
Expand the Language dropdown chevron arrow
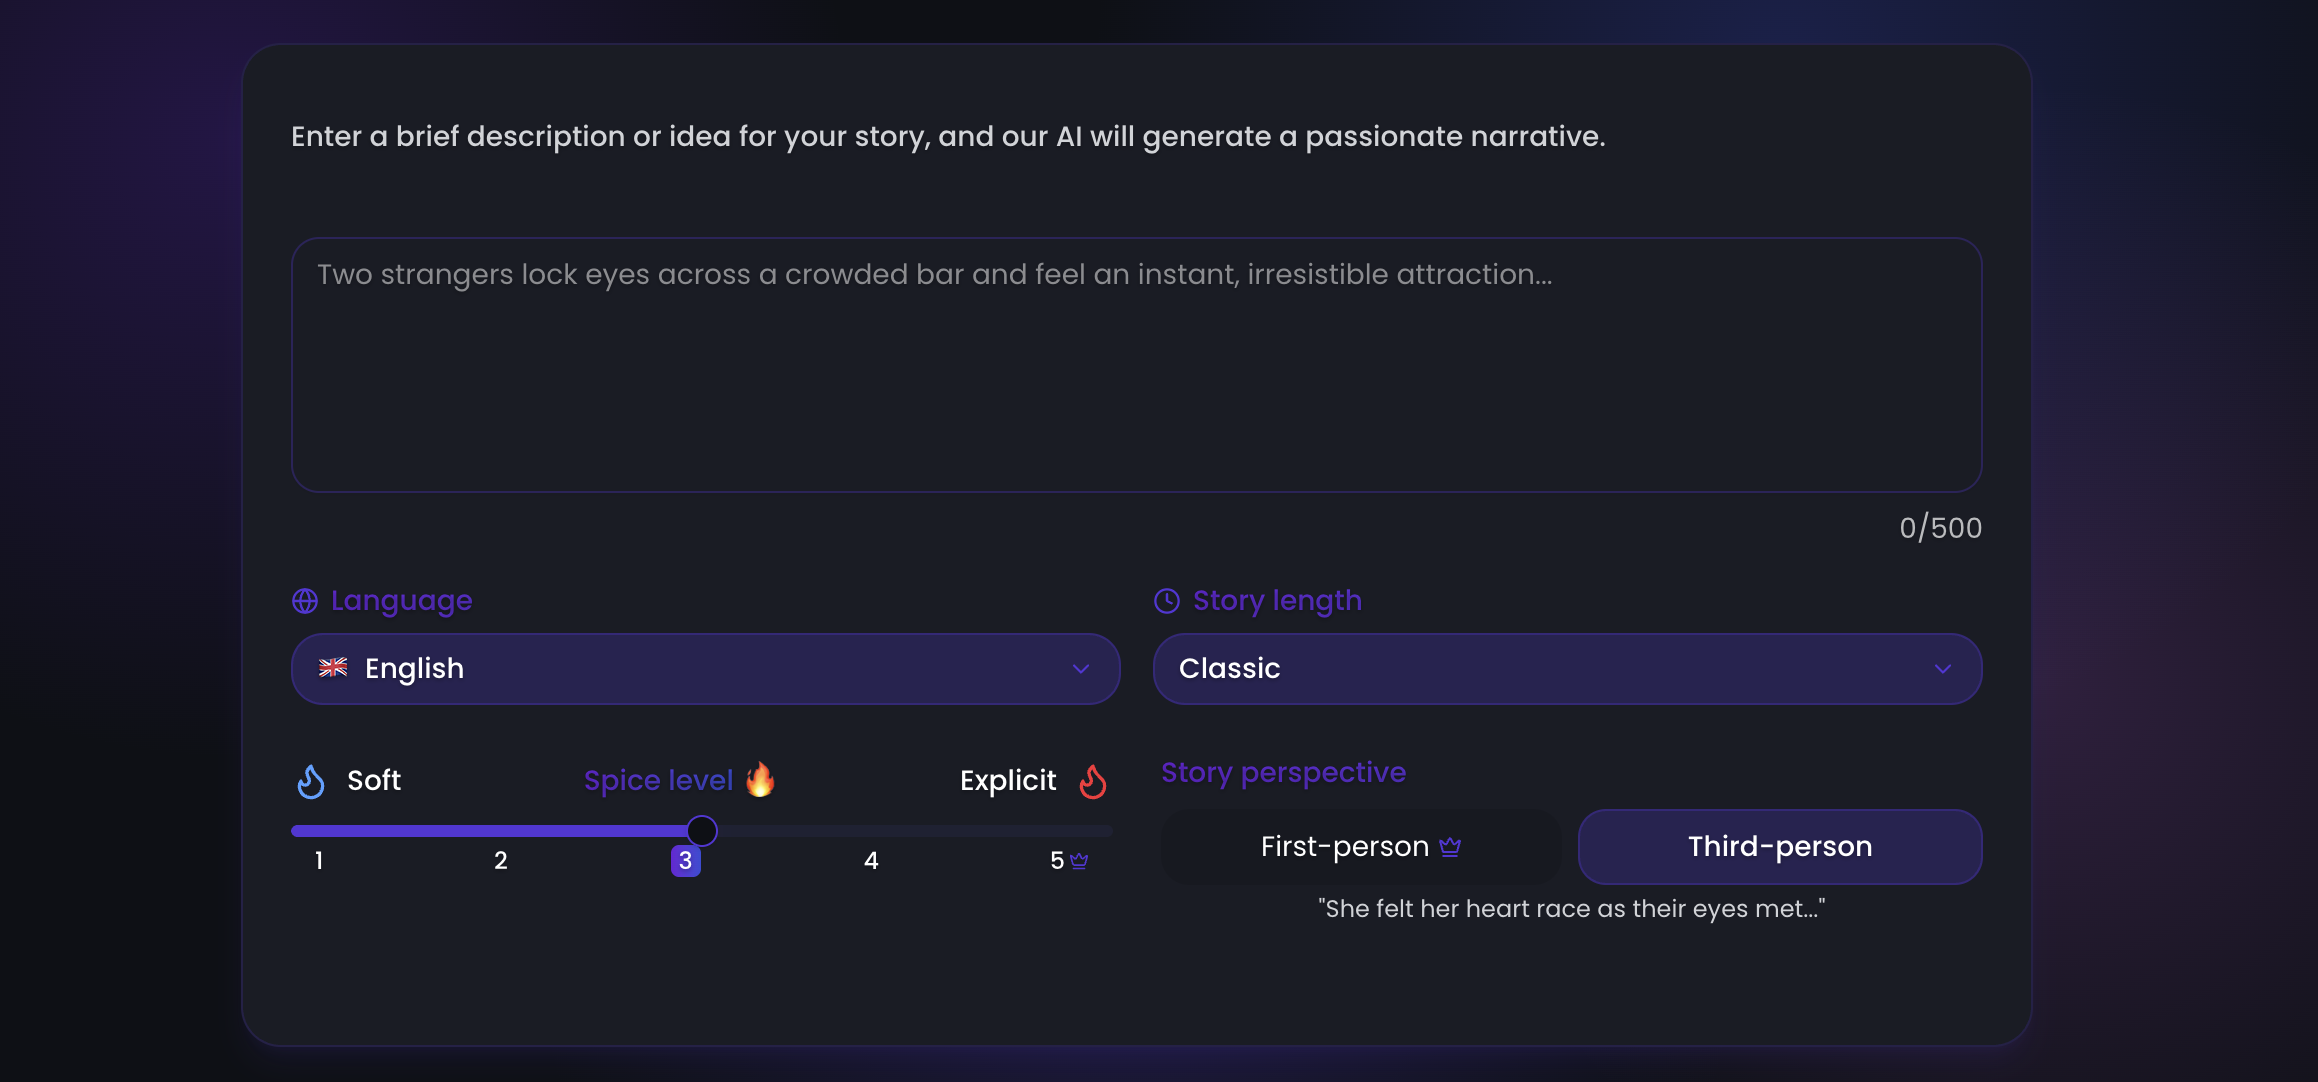(x=1081, y=669)
